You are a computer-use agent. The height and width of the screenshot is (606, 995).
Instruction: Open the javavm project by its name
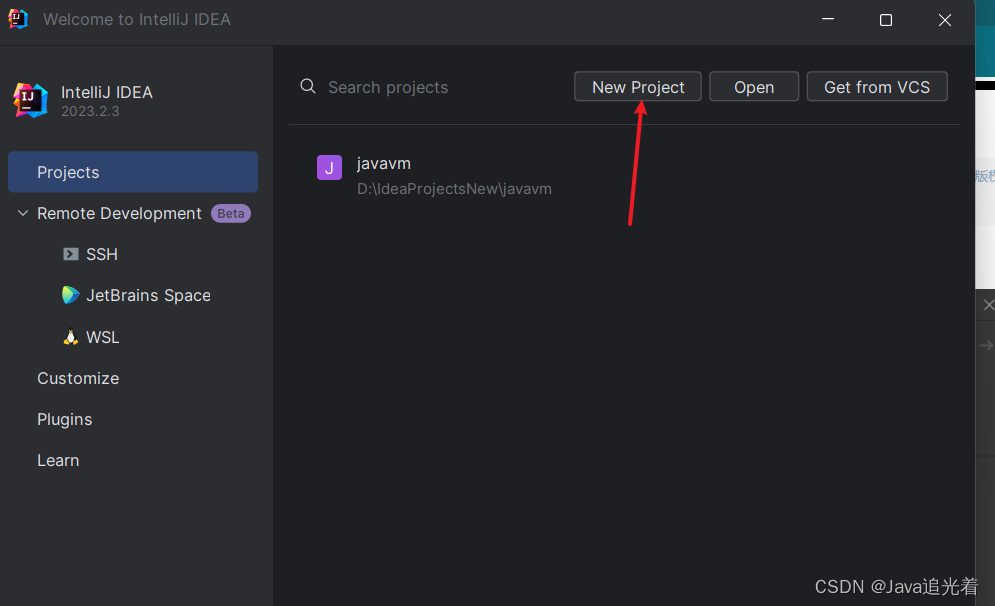[384, 163]
